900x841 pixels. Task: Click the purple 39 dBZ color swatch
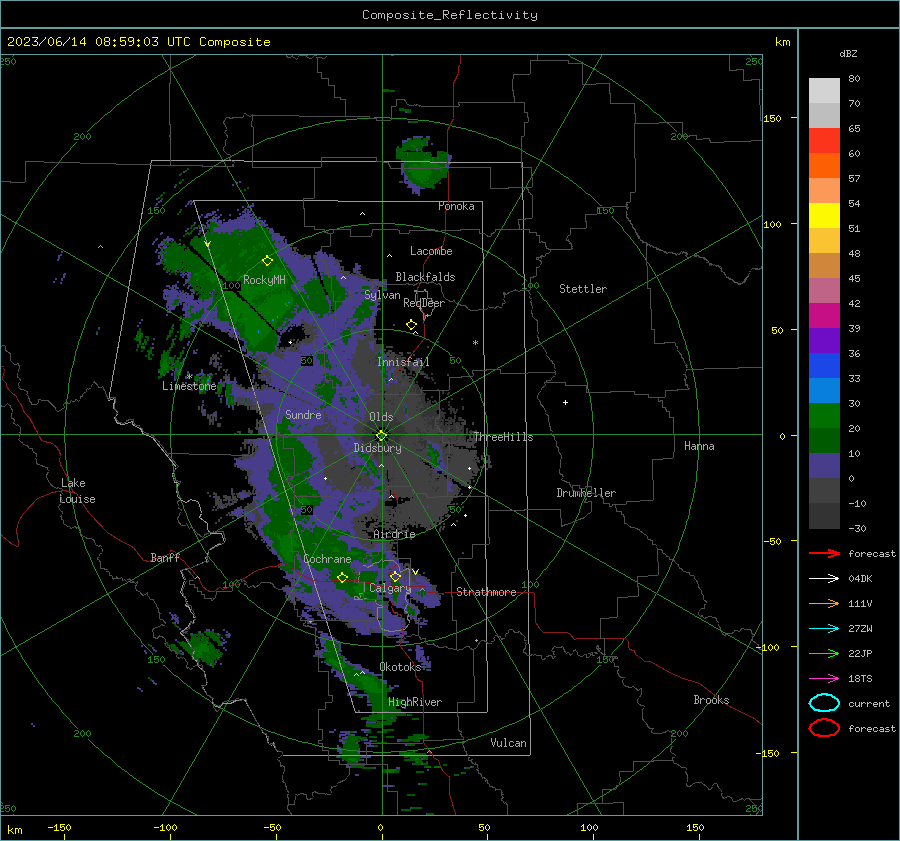824,340
